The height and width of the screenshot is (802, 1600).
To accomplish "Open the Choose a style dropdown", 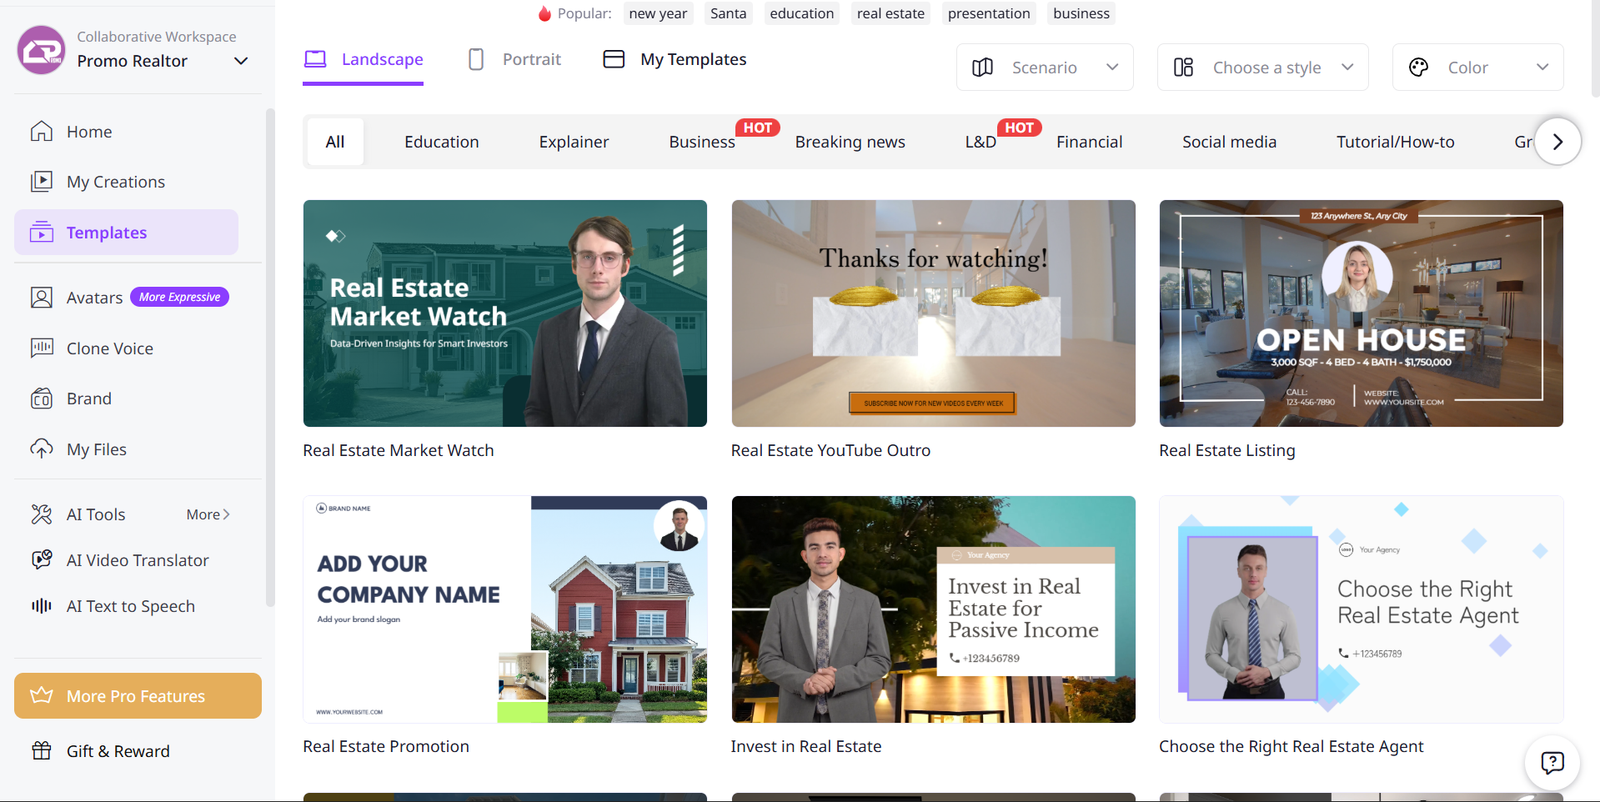I will tap(1262, 67).
